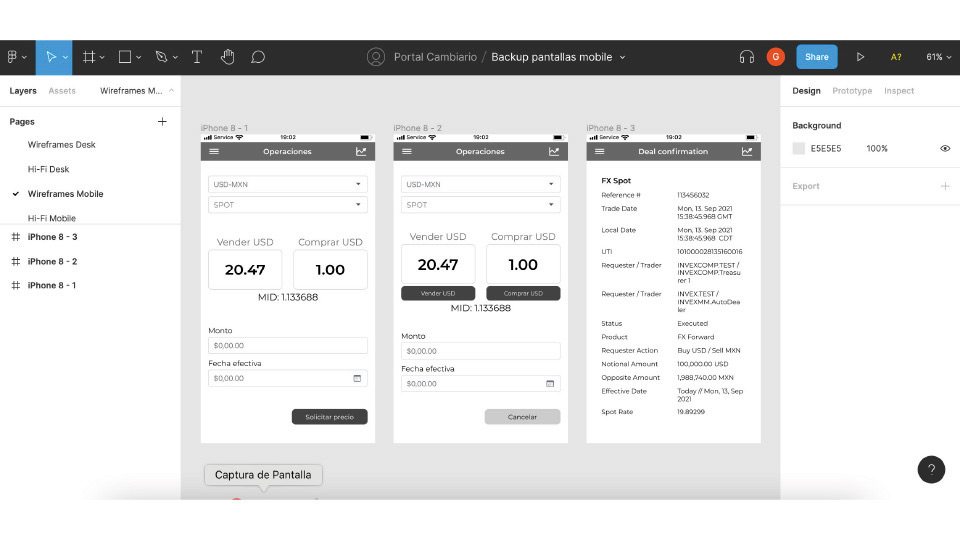Image resolution: width=960 pixels, height=540 pixels.
Task: Select the Move tool
Action: tap(52, 57)
